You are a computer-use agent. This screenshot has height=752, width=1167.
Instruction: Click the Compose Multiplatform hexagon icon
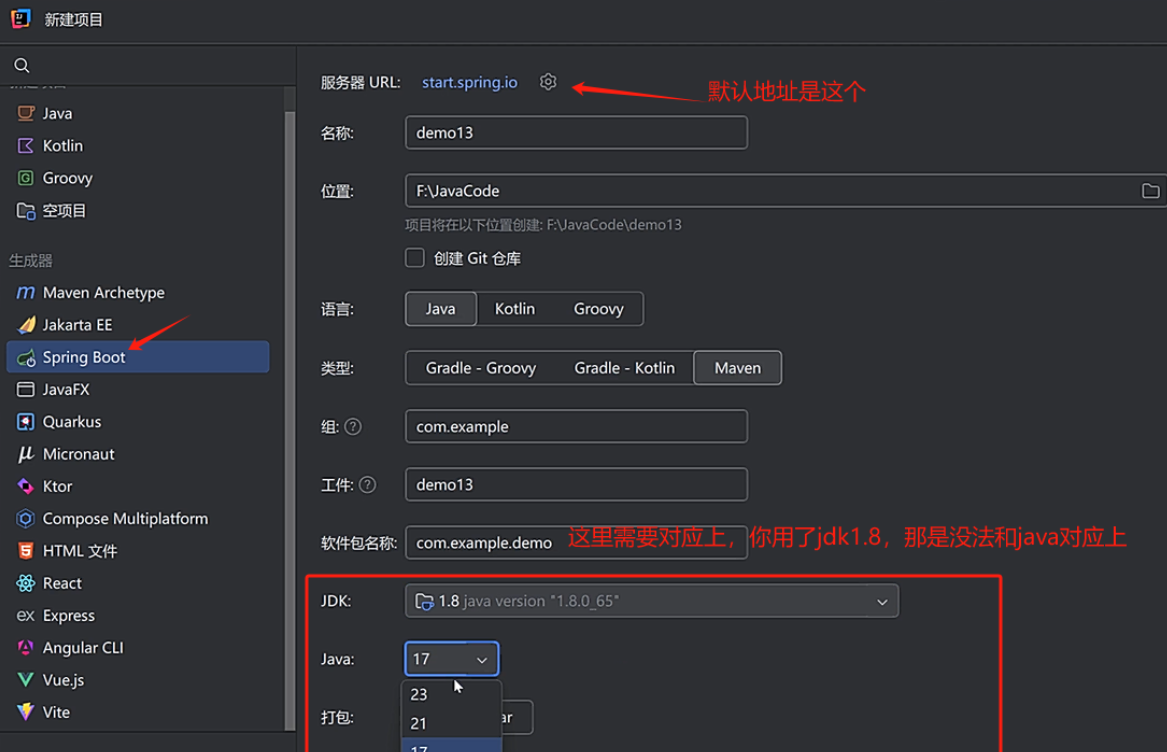click(x=25, y=518)
